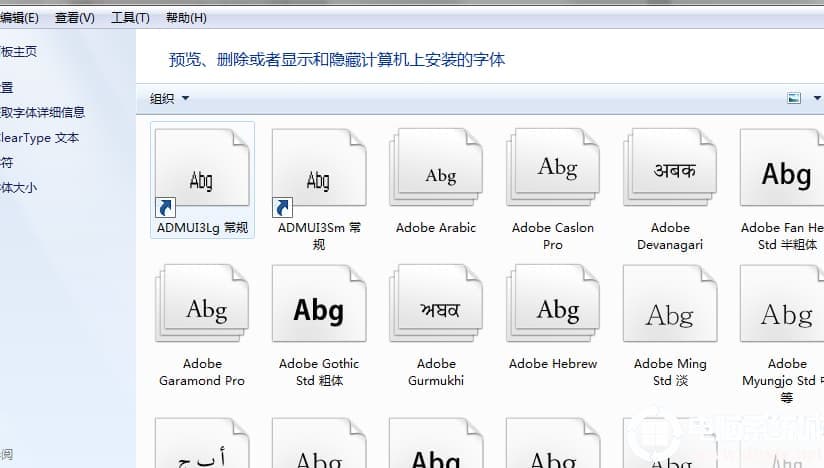Image resolution: width=824 pixels, height=468 pixels.
Task: Open the 组织 dropdown menu
Action: click(169, 98)
